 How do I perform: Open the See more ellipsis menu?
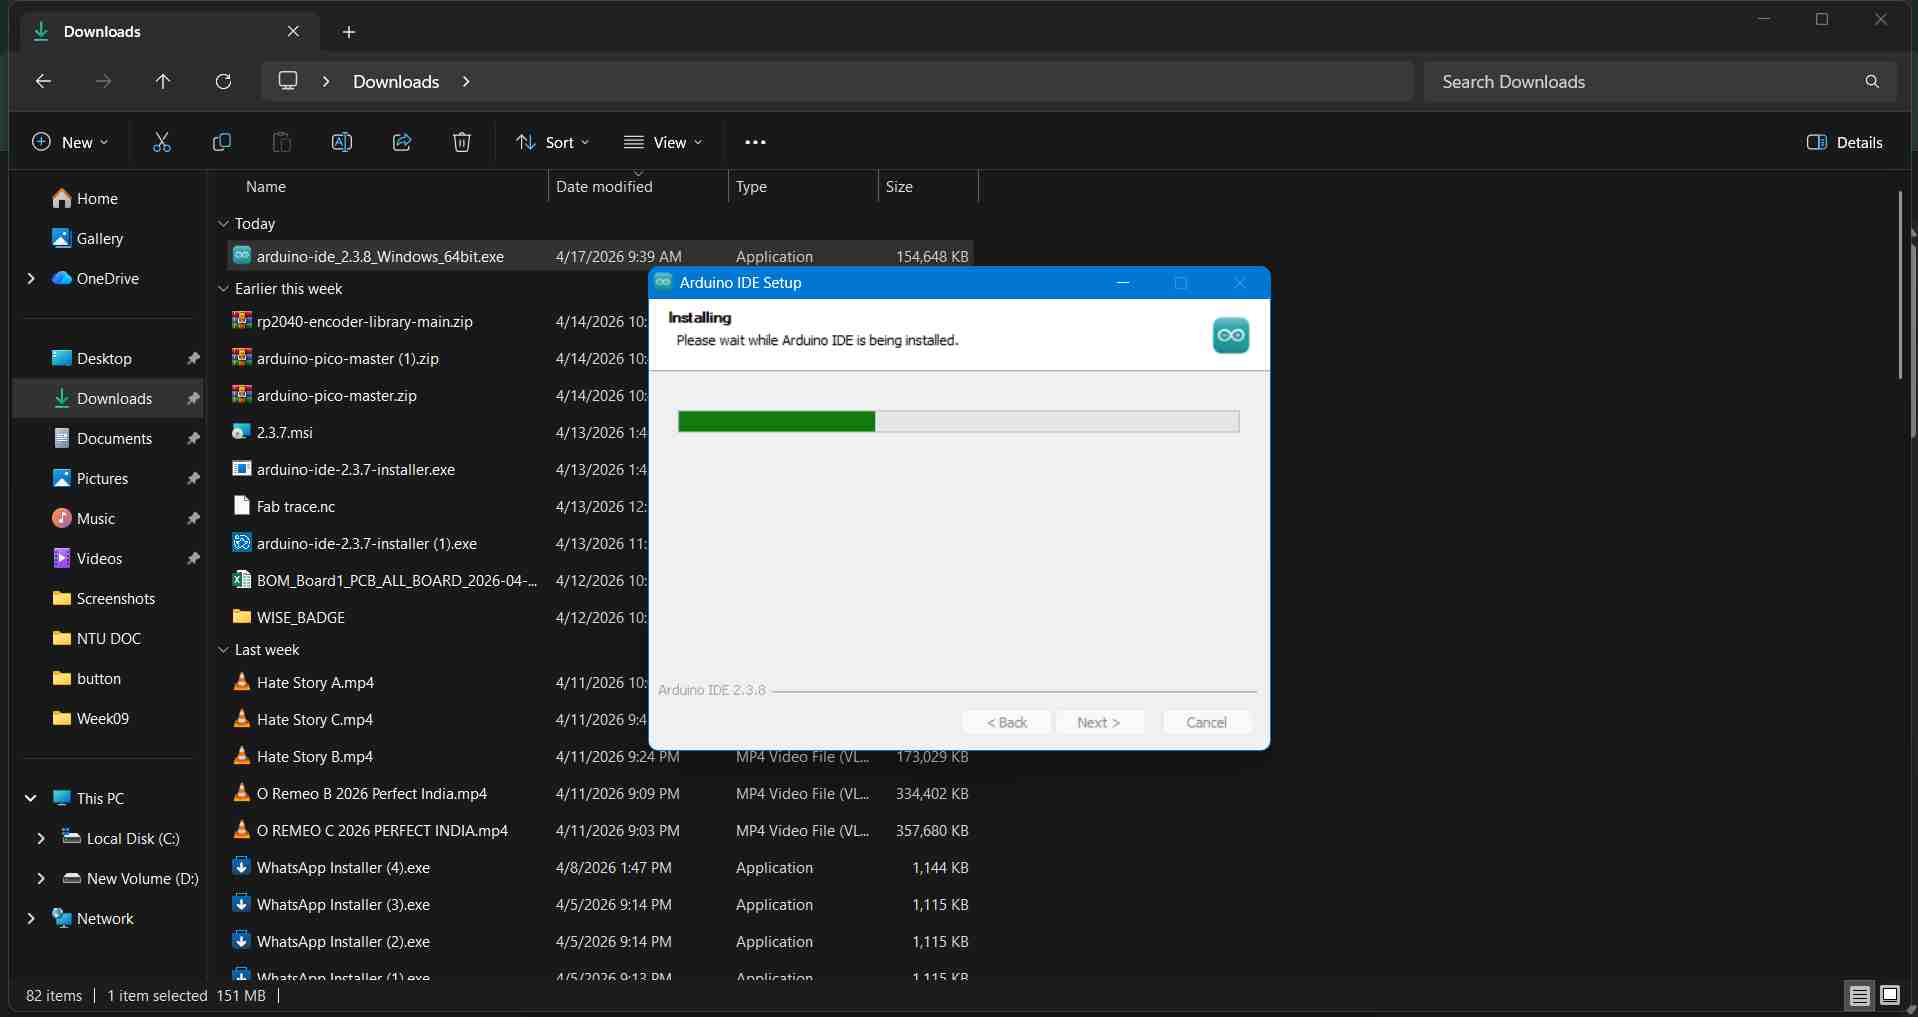coord(755,142)
